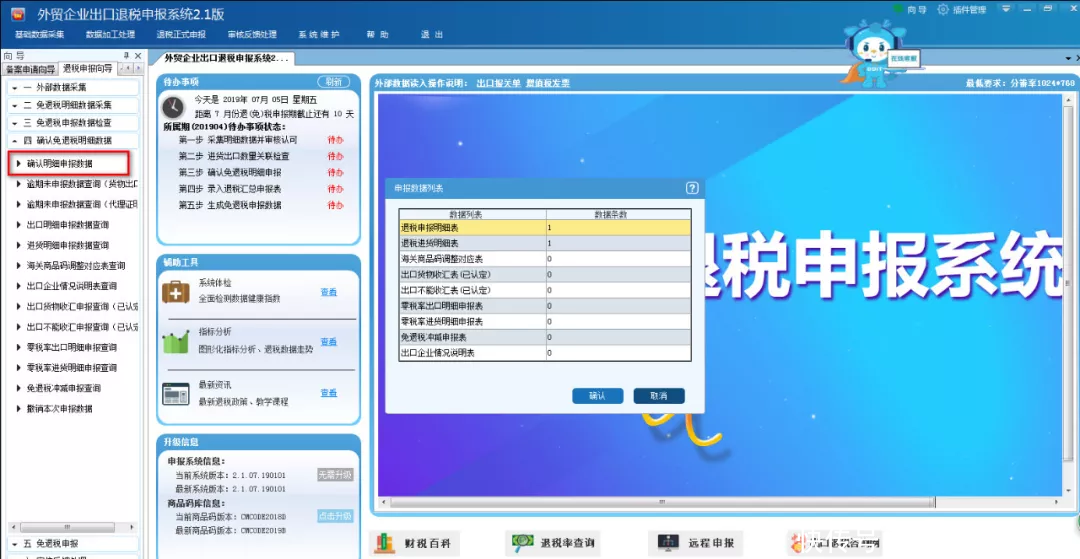Click the 插件管理 gear icon
1080x559 pixels.
click(x=944, y=9)
